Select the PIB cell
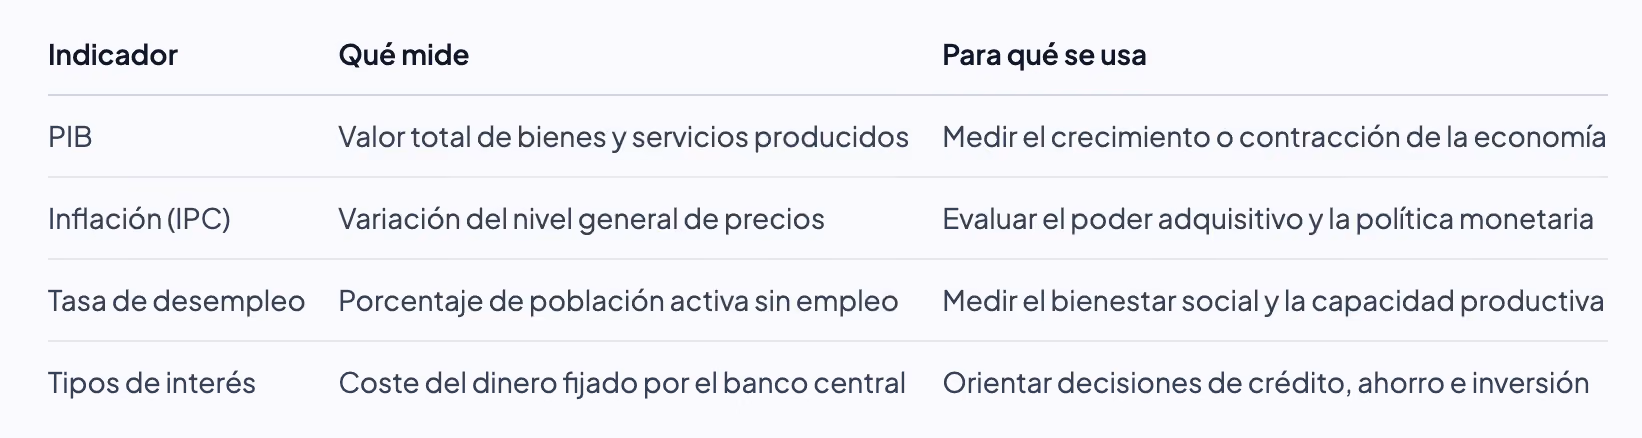 click(x=70, y=137)
